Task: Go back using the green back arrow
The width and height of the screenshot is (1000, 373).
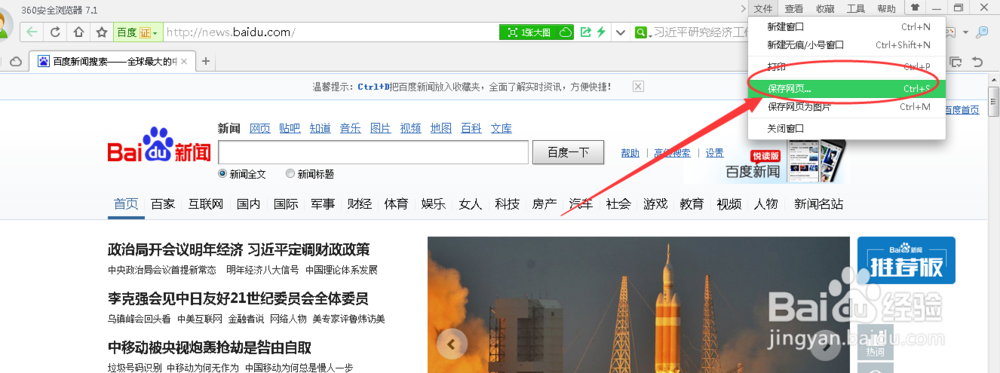Action: pos(33,32)
